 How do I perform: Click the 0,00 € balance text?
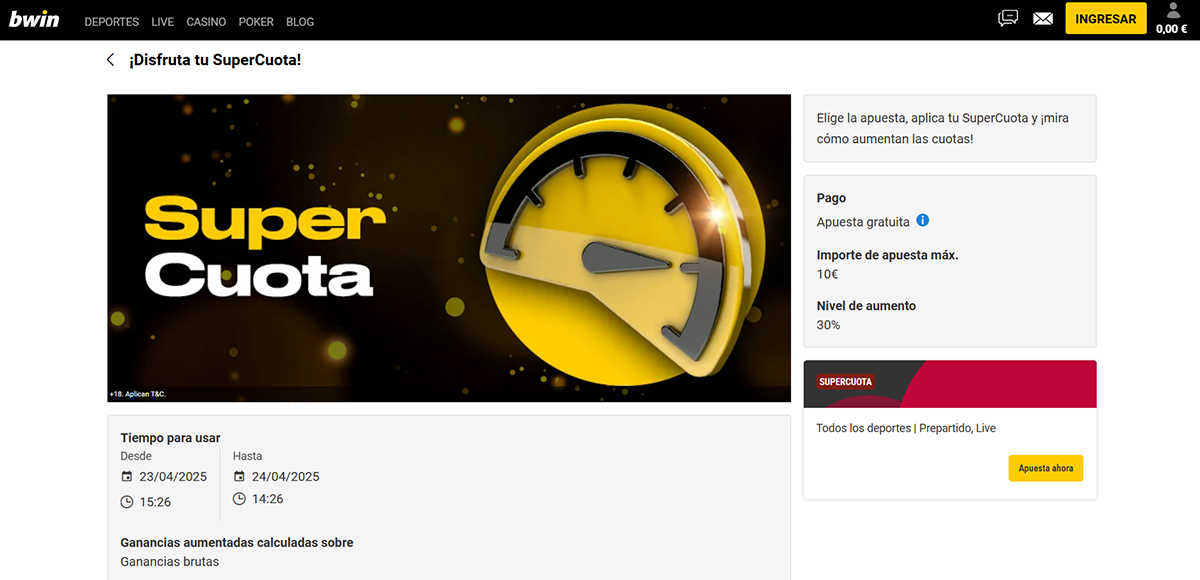point(1171,29)
